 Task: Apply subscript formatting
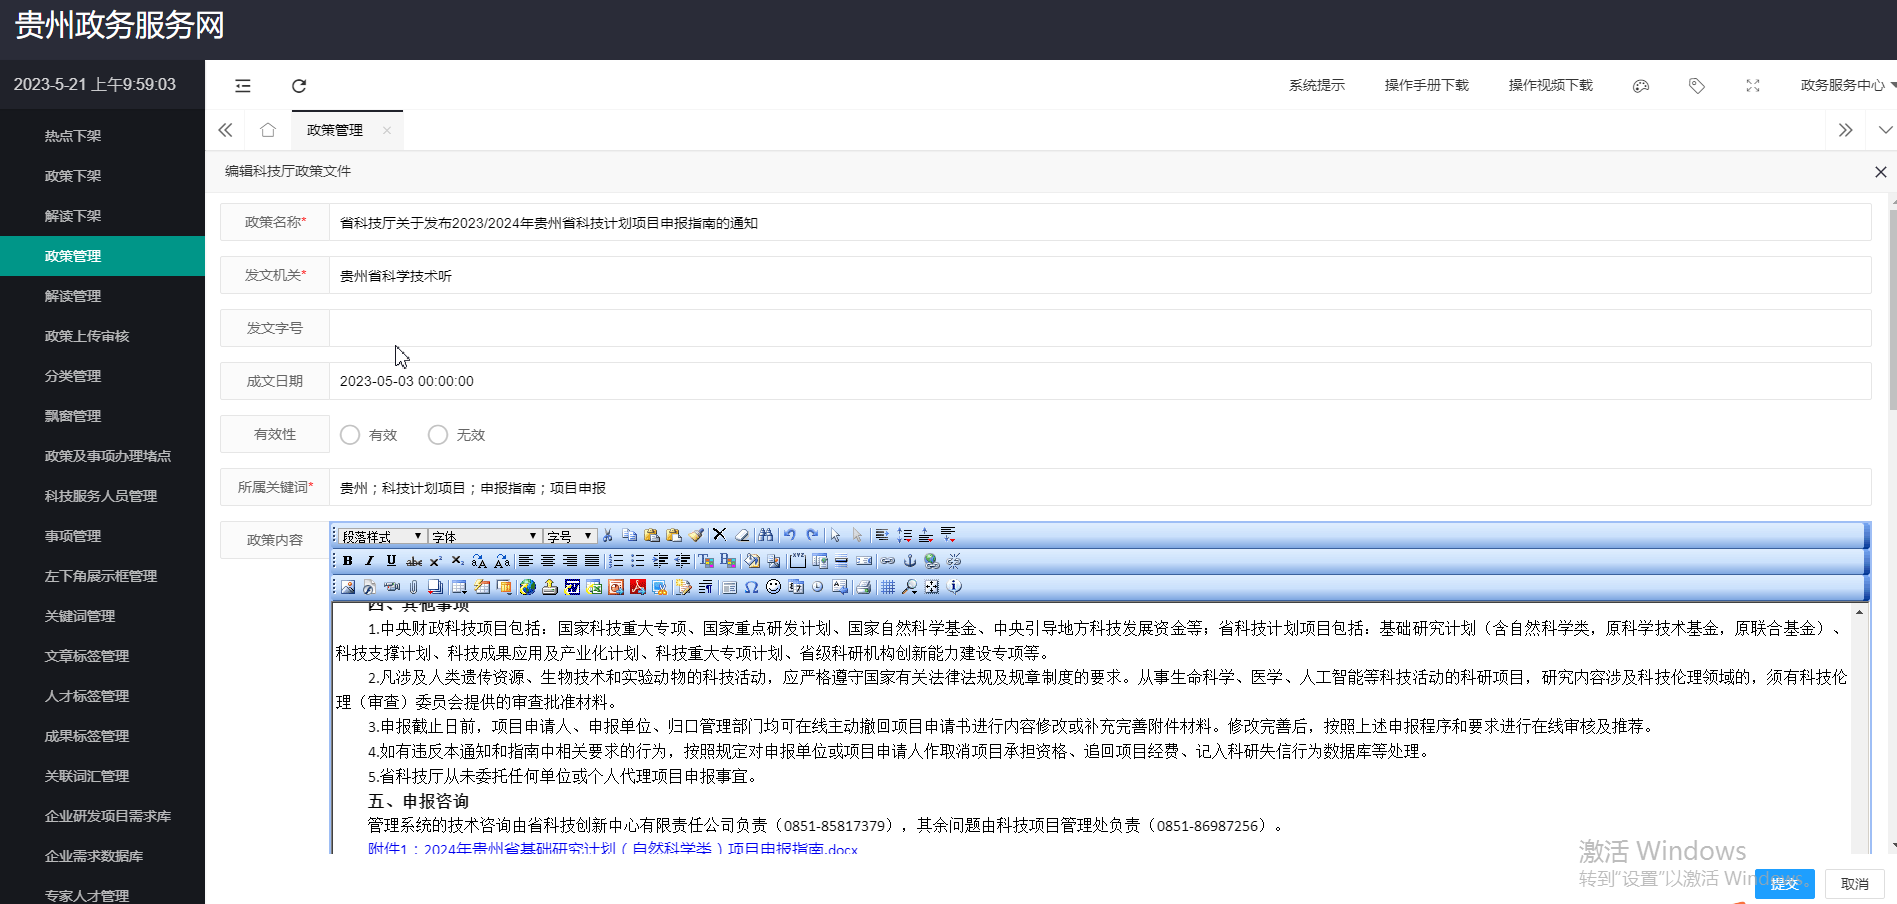(x=457, y=561)
